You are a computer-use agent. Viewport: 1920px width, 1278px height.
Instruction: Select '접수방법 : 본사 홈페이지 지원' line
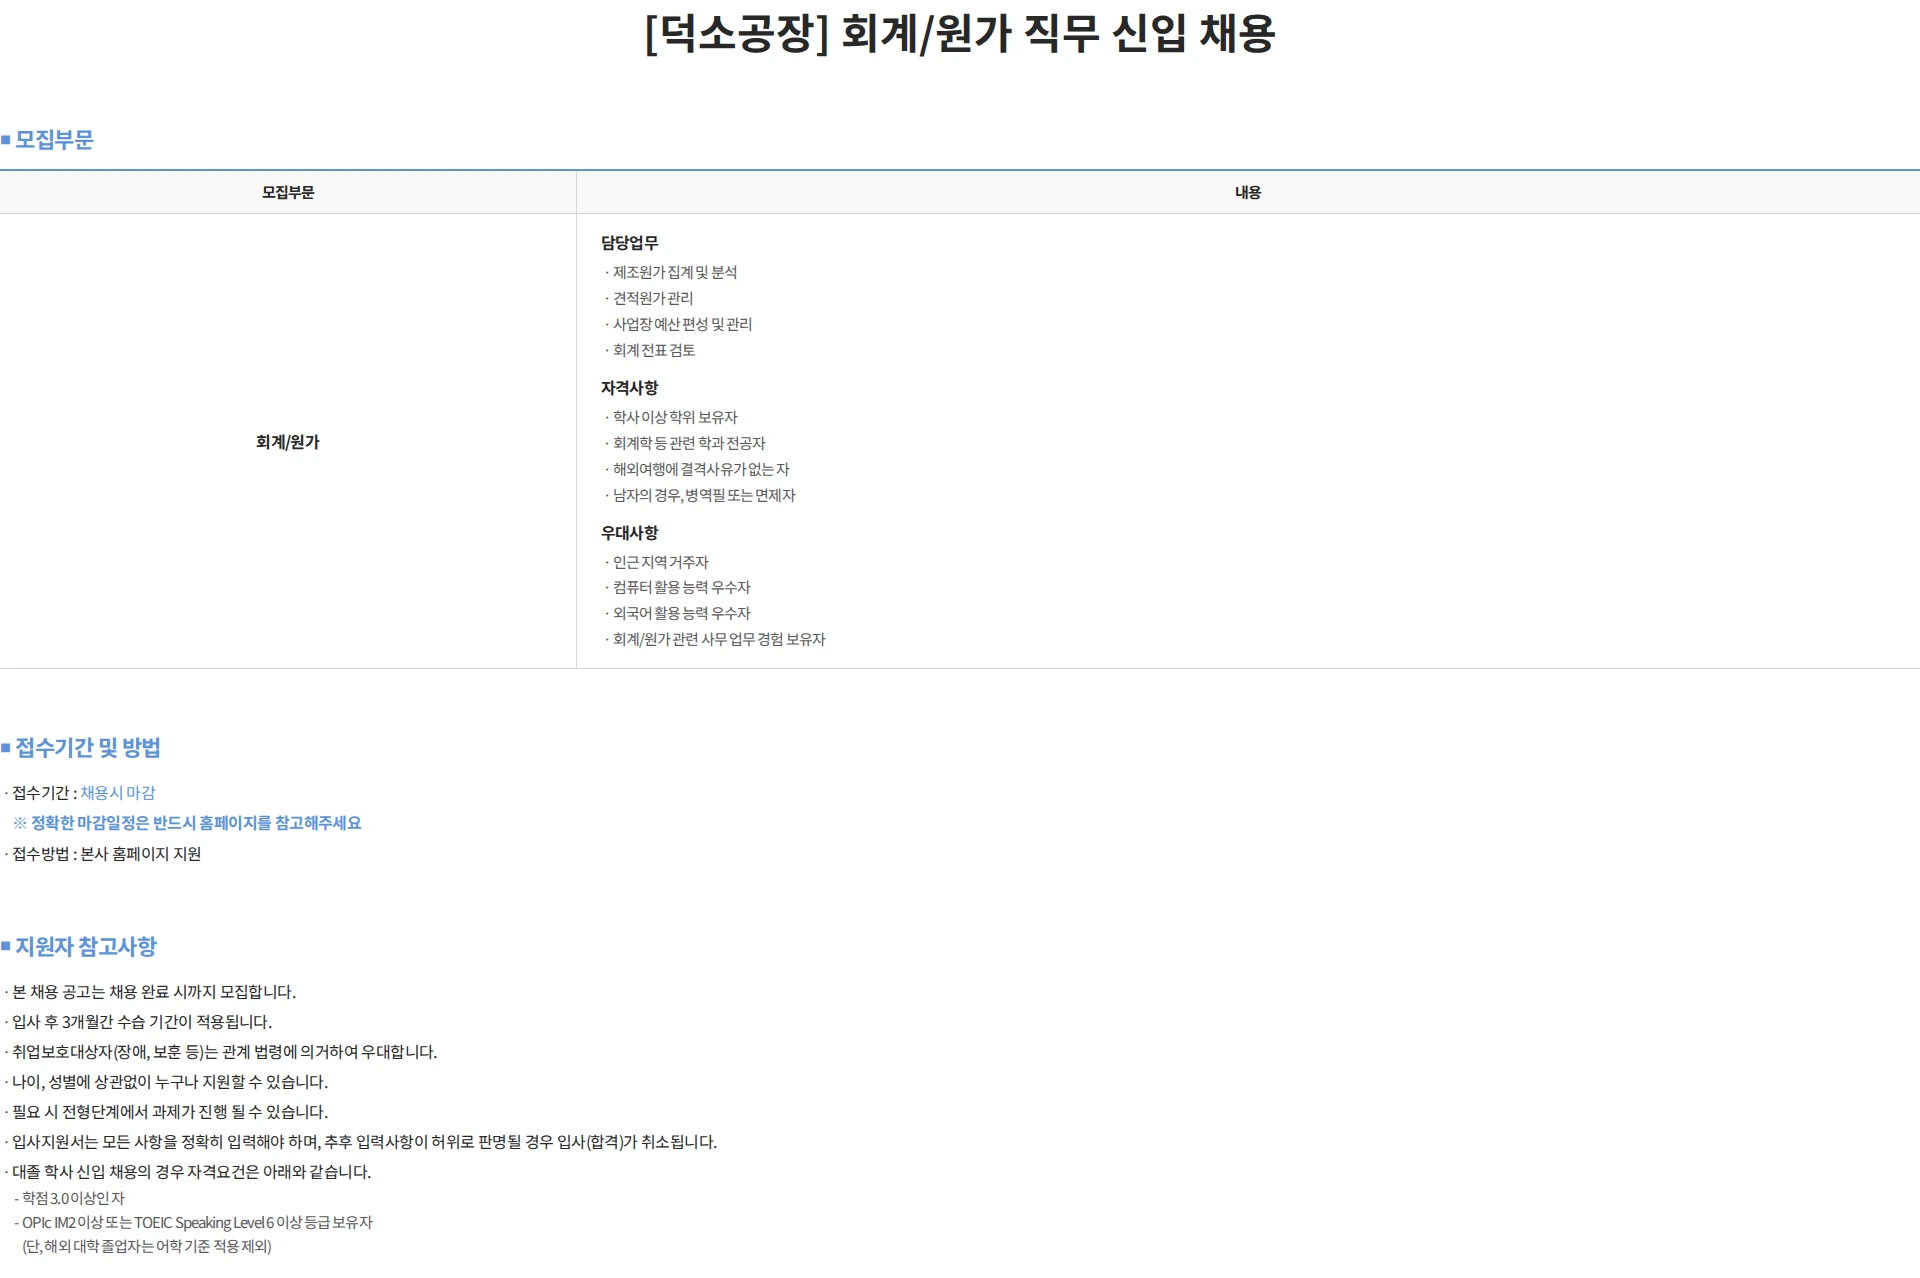106,854
